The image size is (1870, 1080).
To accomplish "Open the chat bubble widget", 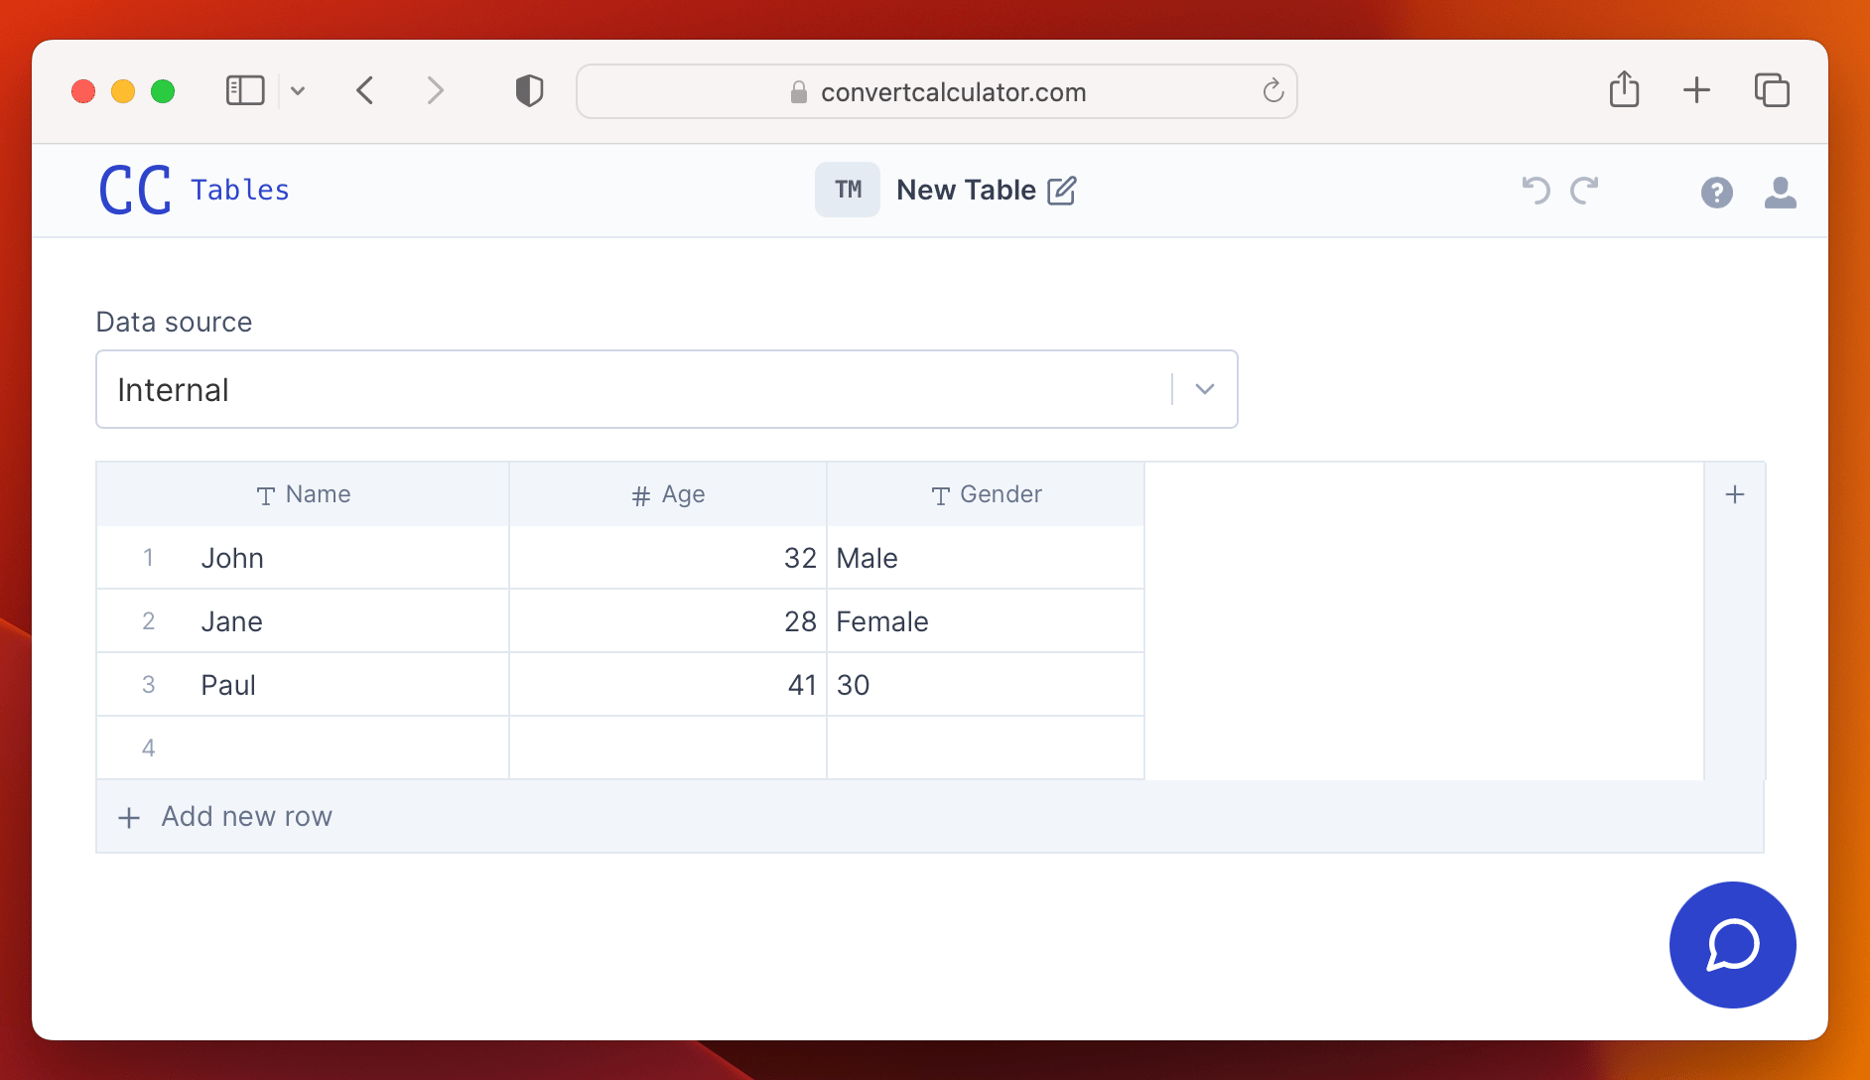I will pos(1733,945).
